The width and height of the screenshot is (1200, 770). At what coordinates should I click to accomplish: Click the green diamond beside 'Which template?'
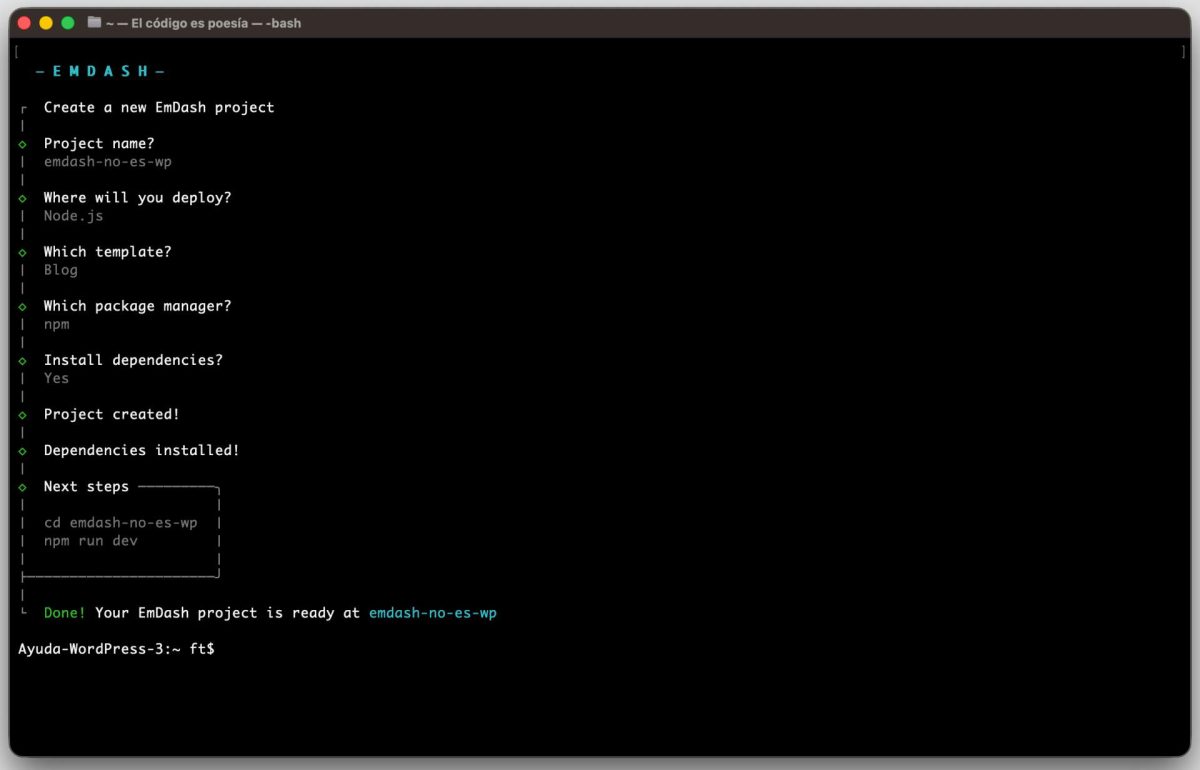[x=22, y=252]
